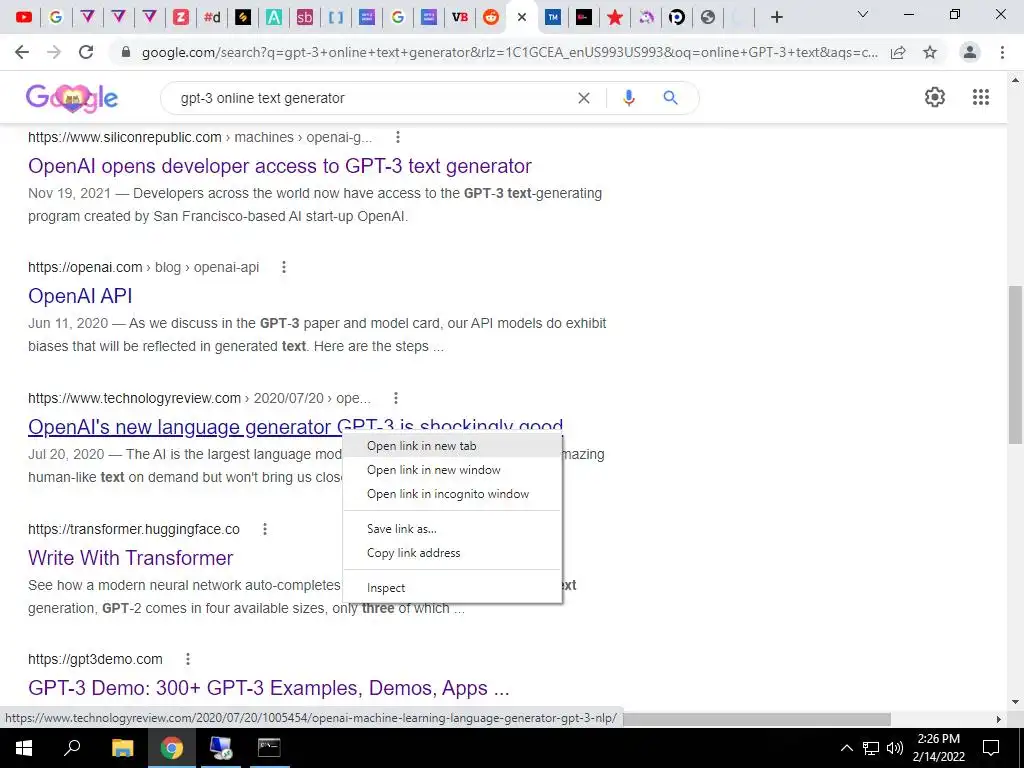Open the Google apps grid

(x=981, y=97)
